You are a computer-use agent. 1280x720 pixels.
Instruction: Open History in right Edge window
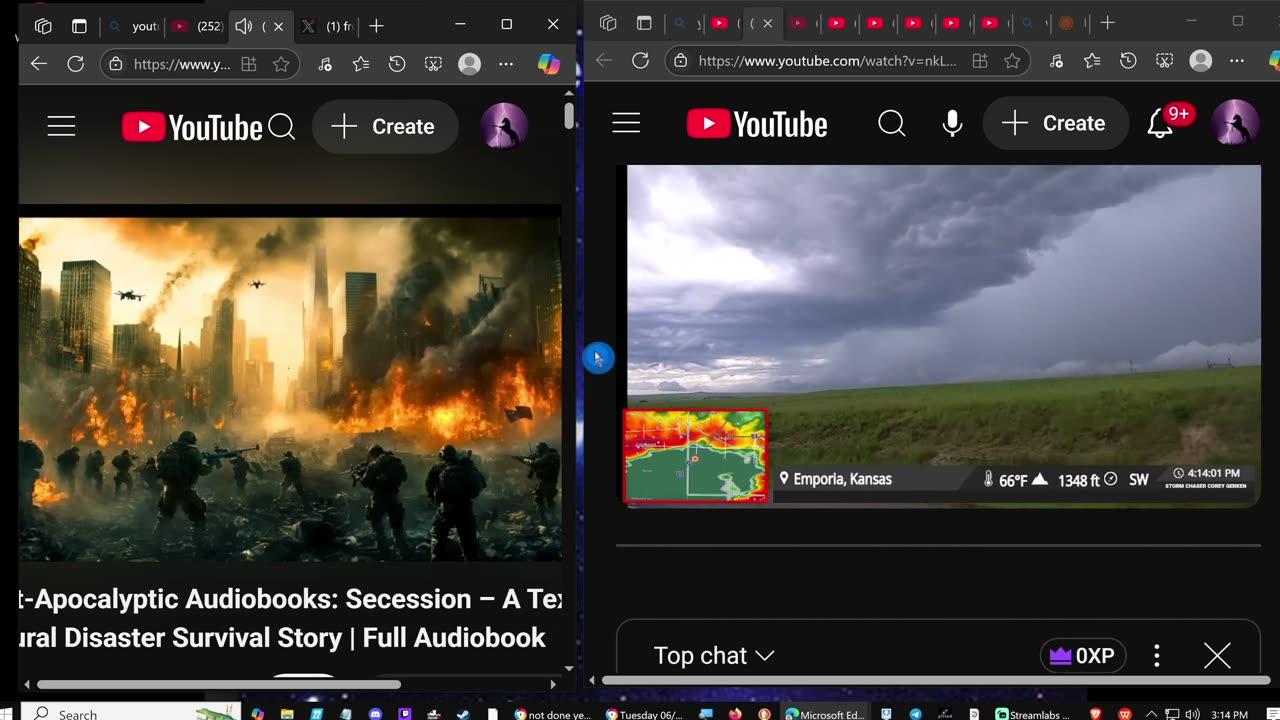pyautogui.click(x=1128, y=61)
